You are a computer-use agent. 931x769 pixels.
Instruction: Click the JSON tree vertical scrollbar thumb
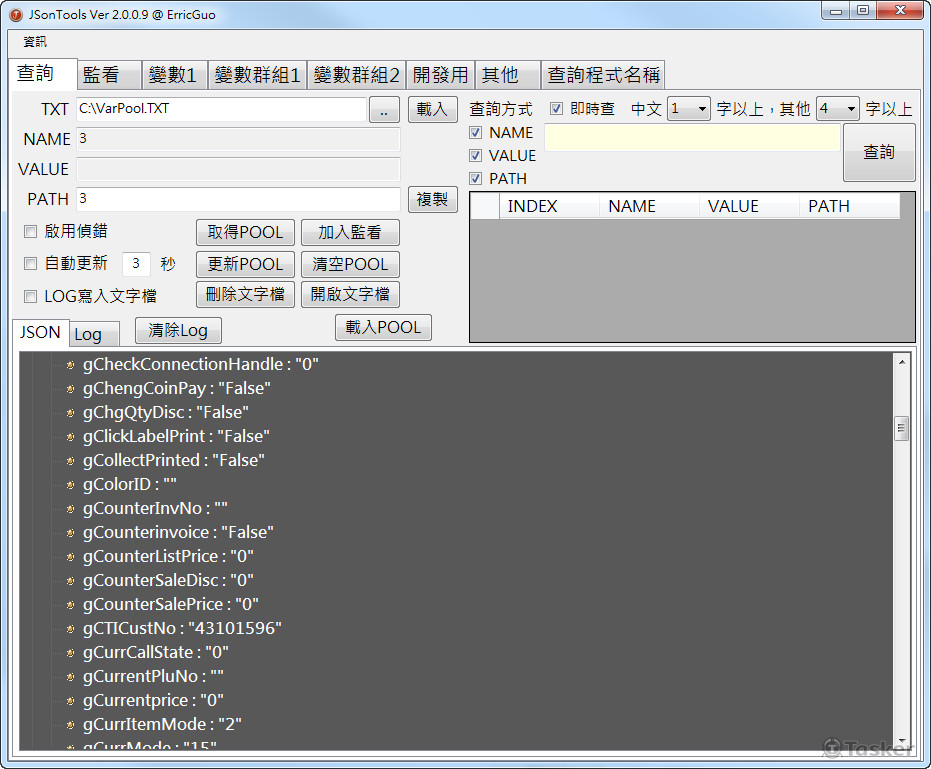click(901, 428)
